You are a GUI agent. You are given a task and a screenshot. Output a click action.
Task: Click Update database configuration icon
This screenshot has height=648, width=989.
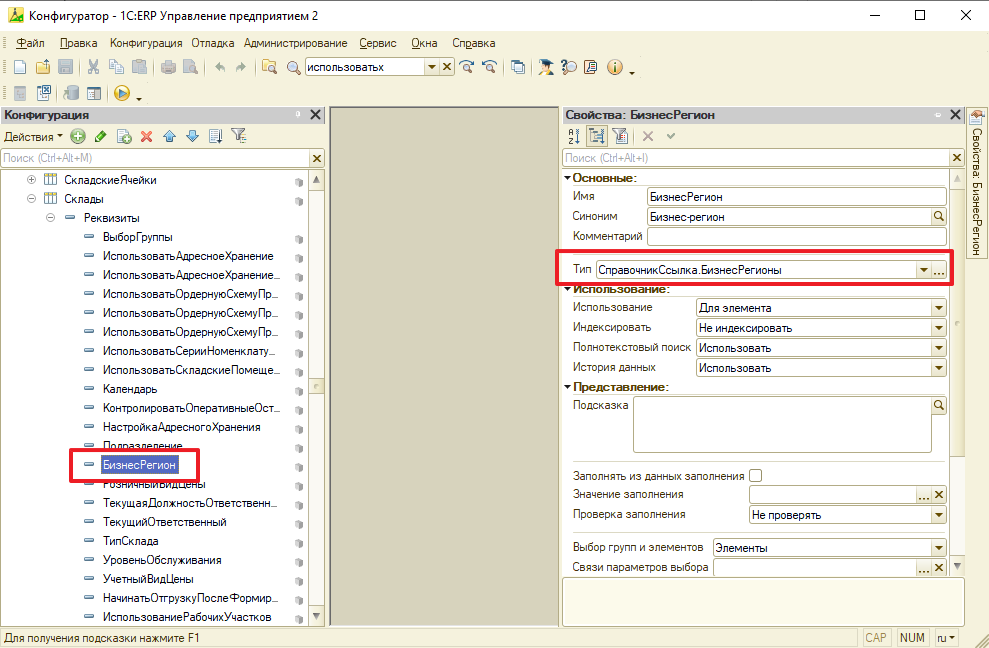click(x=71, y=93)
